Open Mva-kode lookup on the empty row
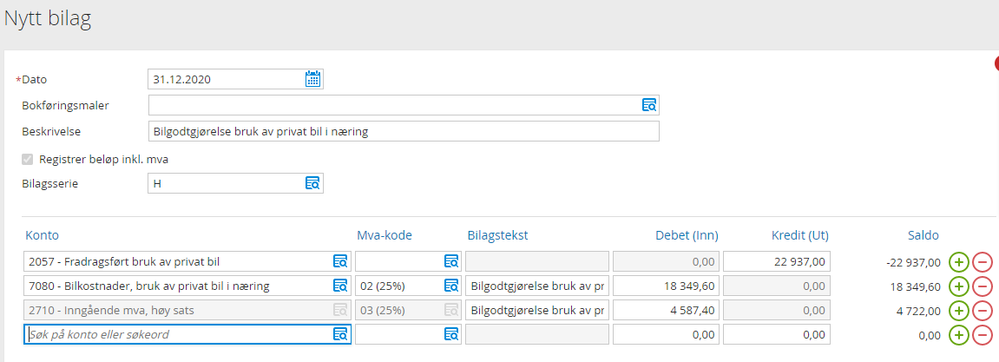999x362 pixels. pyautogui.click(x=451, y=334)
